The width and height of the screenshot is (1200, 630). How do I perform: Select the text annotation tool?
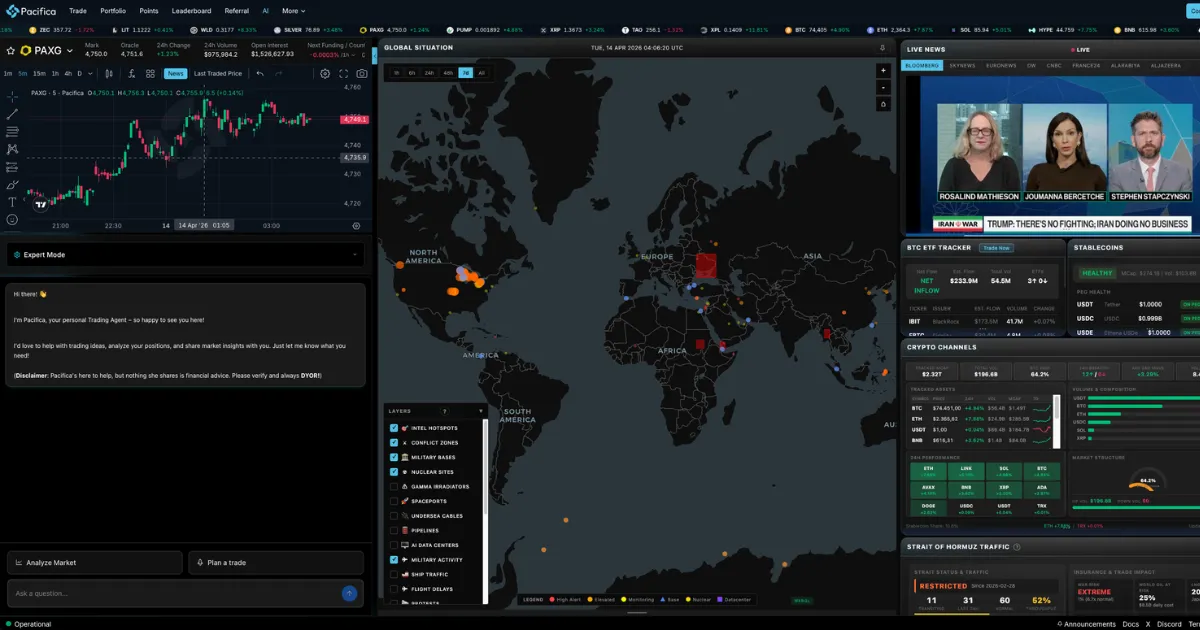12,201
